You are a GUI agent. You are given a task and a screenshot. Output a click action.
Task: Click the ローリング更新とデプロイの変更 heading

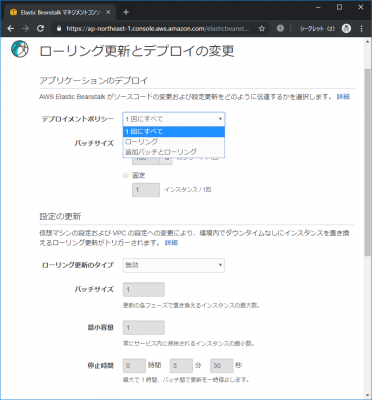pyautogui.click(x=137, y=51)
